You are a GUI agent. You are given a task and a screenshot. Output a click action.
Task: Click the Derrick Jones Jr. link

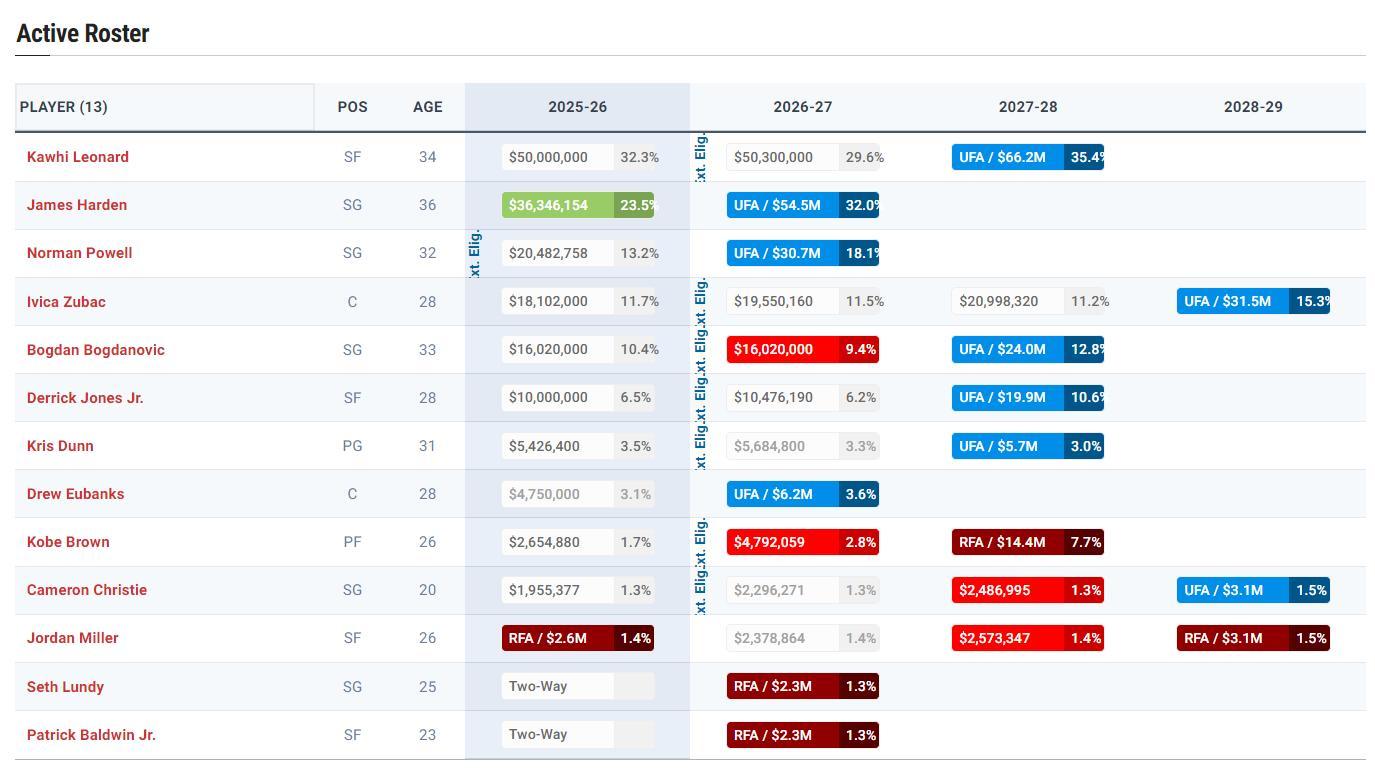(85, 398)
